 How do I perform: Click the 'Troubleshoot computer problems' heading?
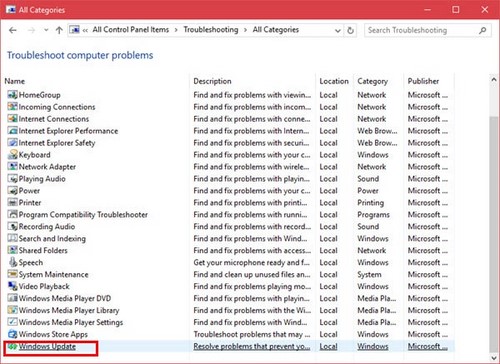click(x=80, y=55)
